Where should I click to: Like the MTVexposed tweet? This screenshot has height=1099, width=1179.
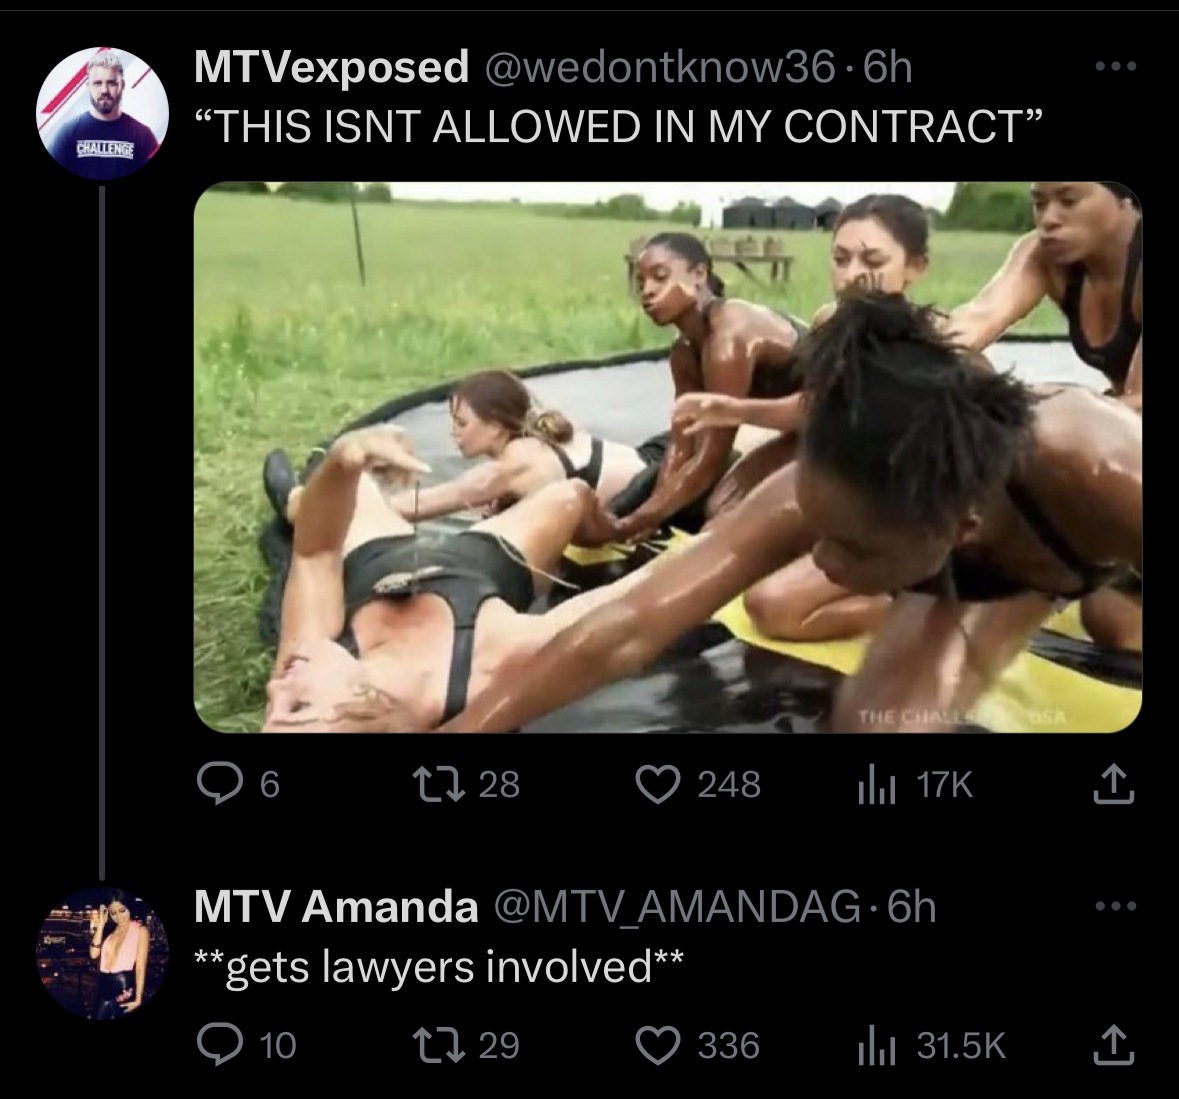[x=658, y=784]
